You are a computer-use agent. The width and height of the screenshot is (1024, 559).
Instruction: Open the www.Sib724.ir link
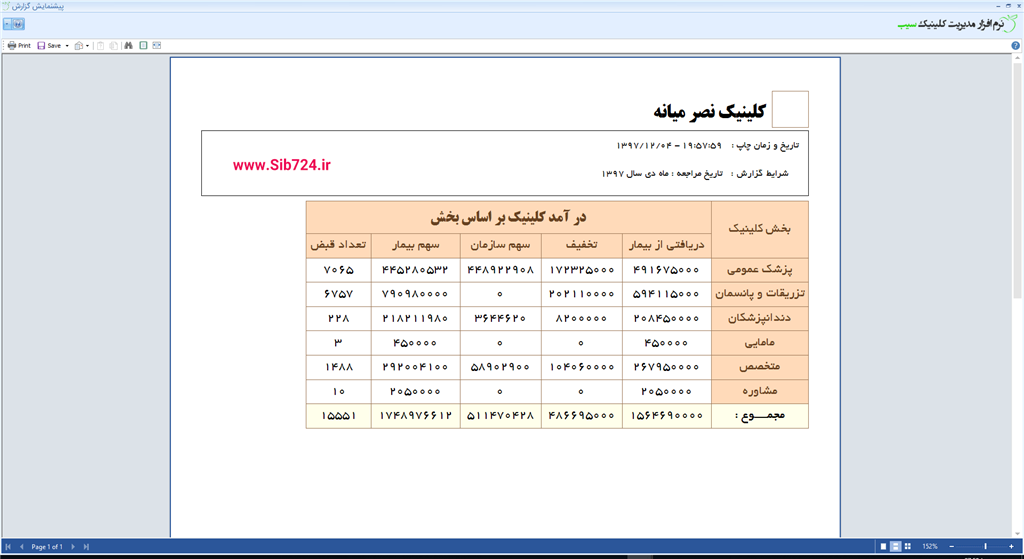(x=281, y=165)
